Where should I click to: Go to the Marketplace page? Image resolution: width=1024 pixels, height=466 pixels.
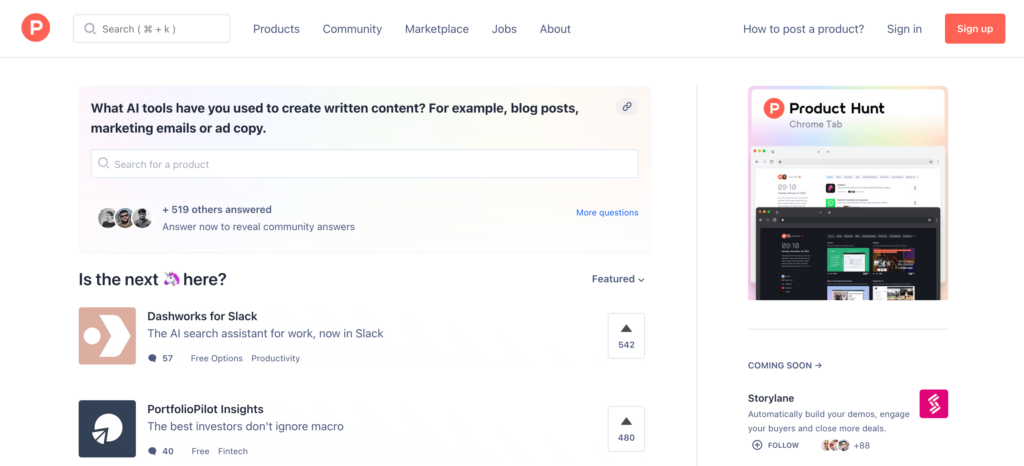436,29
